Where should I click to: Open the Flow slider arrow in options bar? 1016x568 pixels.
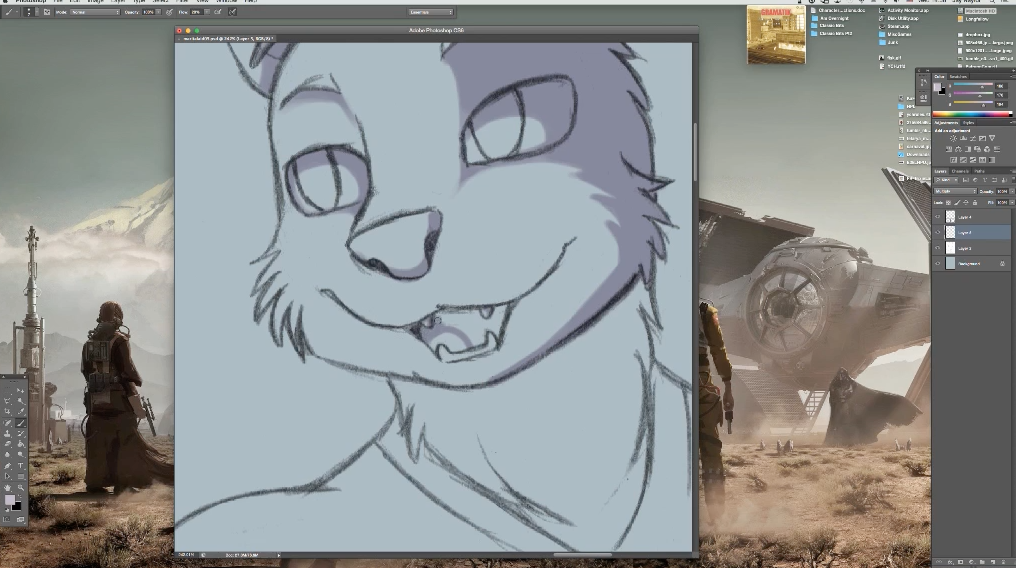207,12
